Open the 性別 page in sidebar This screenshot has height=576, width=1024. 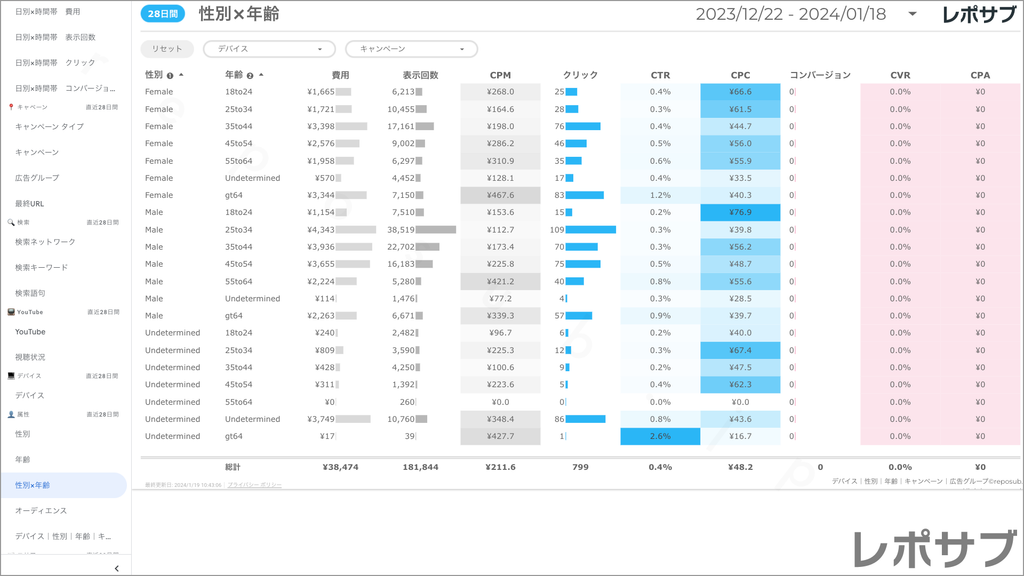click(23, 434)
